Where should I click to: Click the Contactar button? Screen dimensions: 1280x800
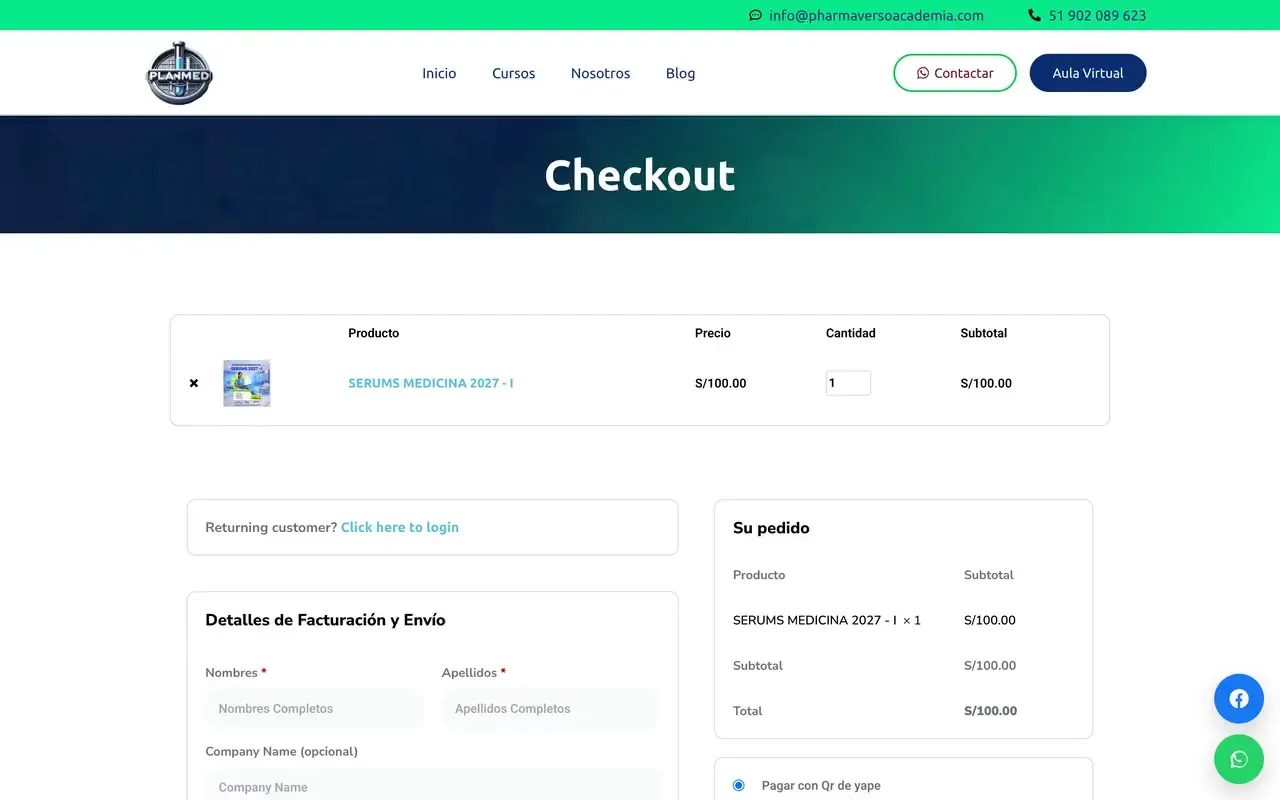955,73
